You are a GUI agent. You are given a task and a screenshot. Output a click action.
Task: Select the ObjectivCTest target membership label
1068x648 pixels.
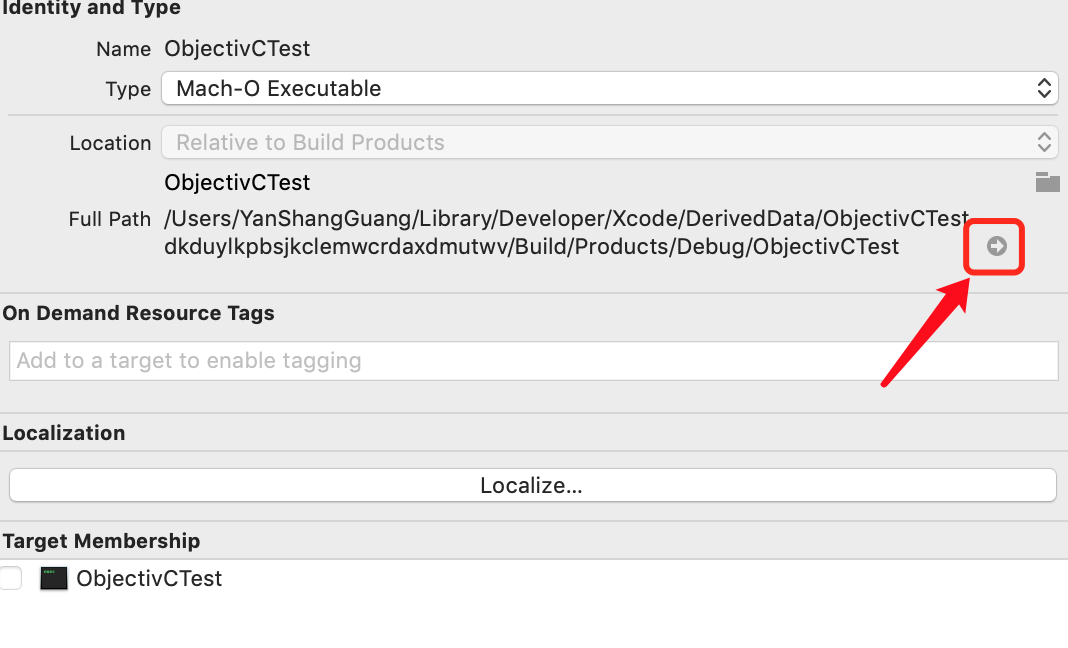pyautogui.click(x=149, y=578)
